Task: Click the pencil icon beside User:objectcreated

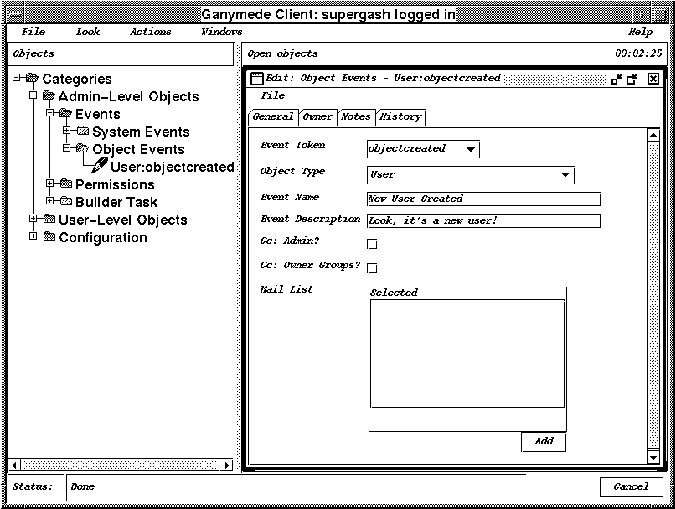Action: point(99,166)
